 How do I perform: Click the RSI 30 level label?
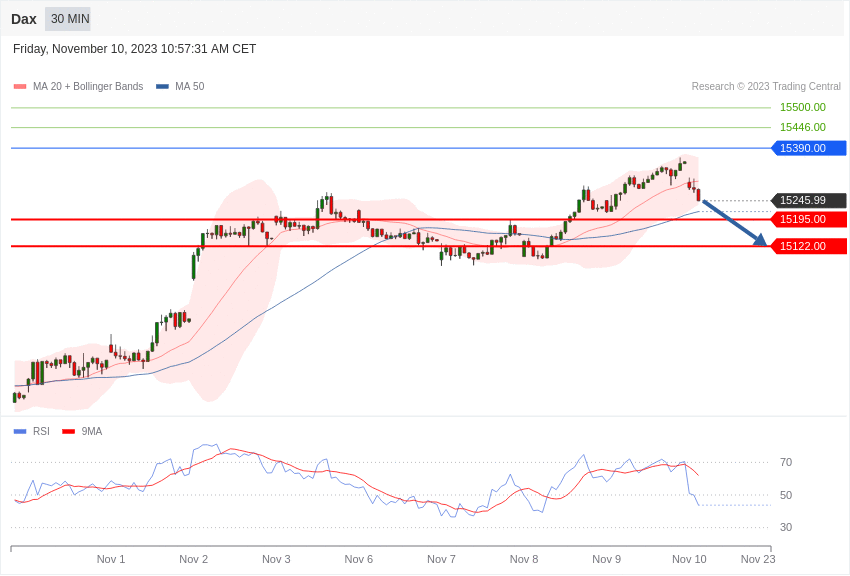click(x=786, y=527)
